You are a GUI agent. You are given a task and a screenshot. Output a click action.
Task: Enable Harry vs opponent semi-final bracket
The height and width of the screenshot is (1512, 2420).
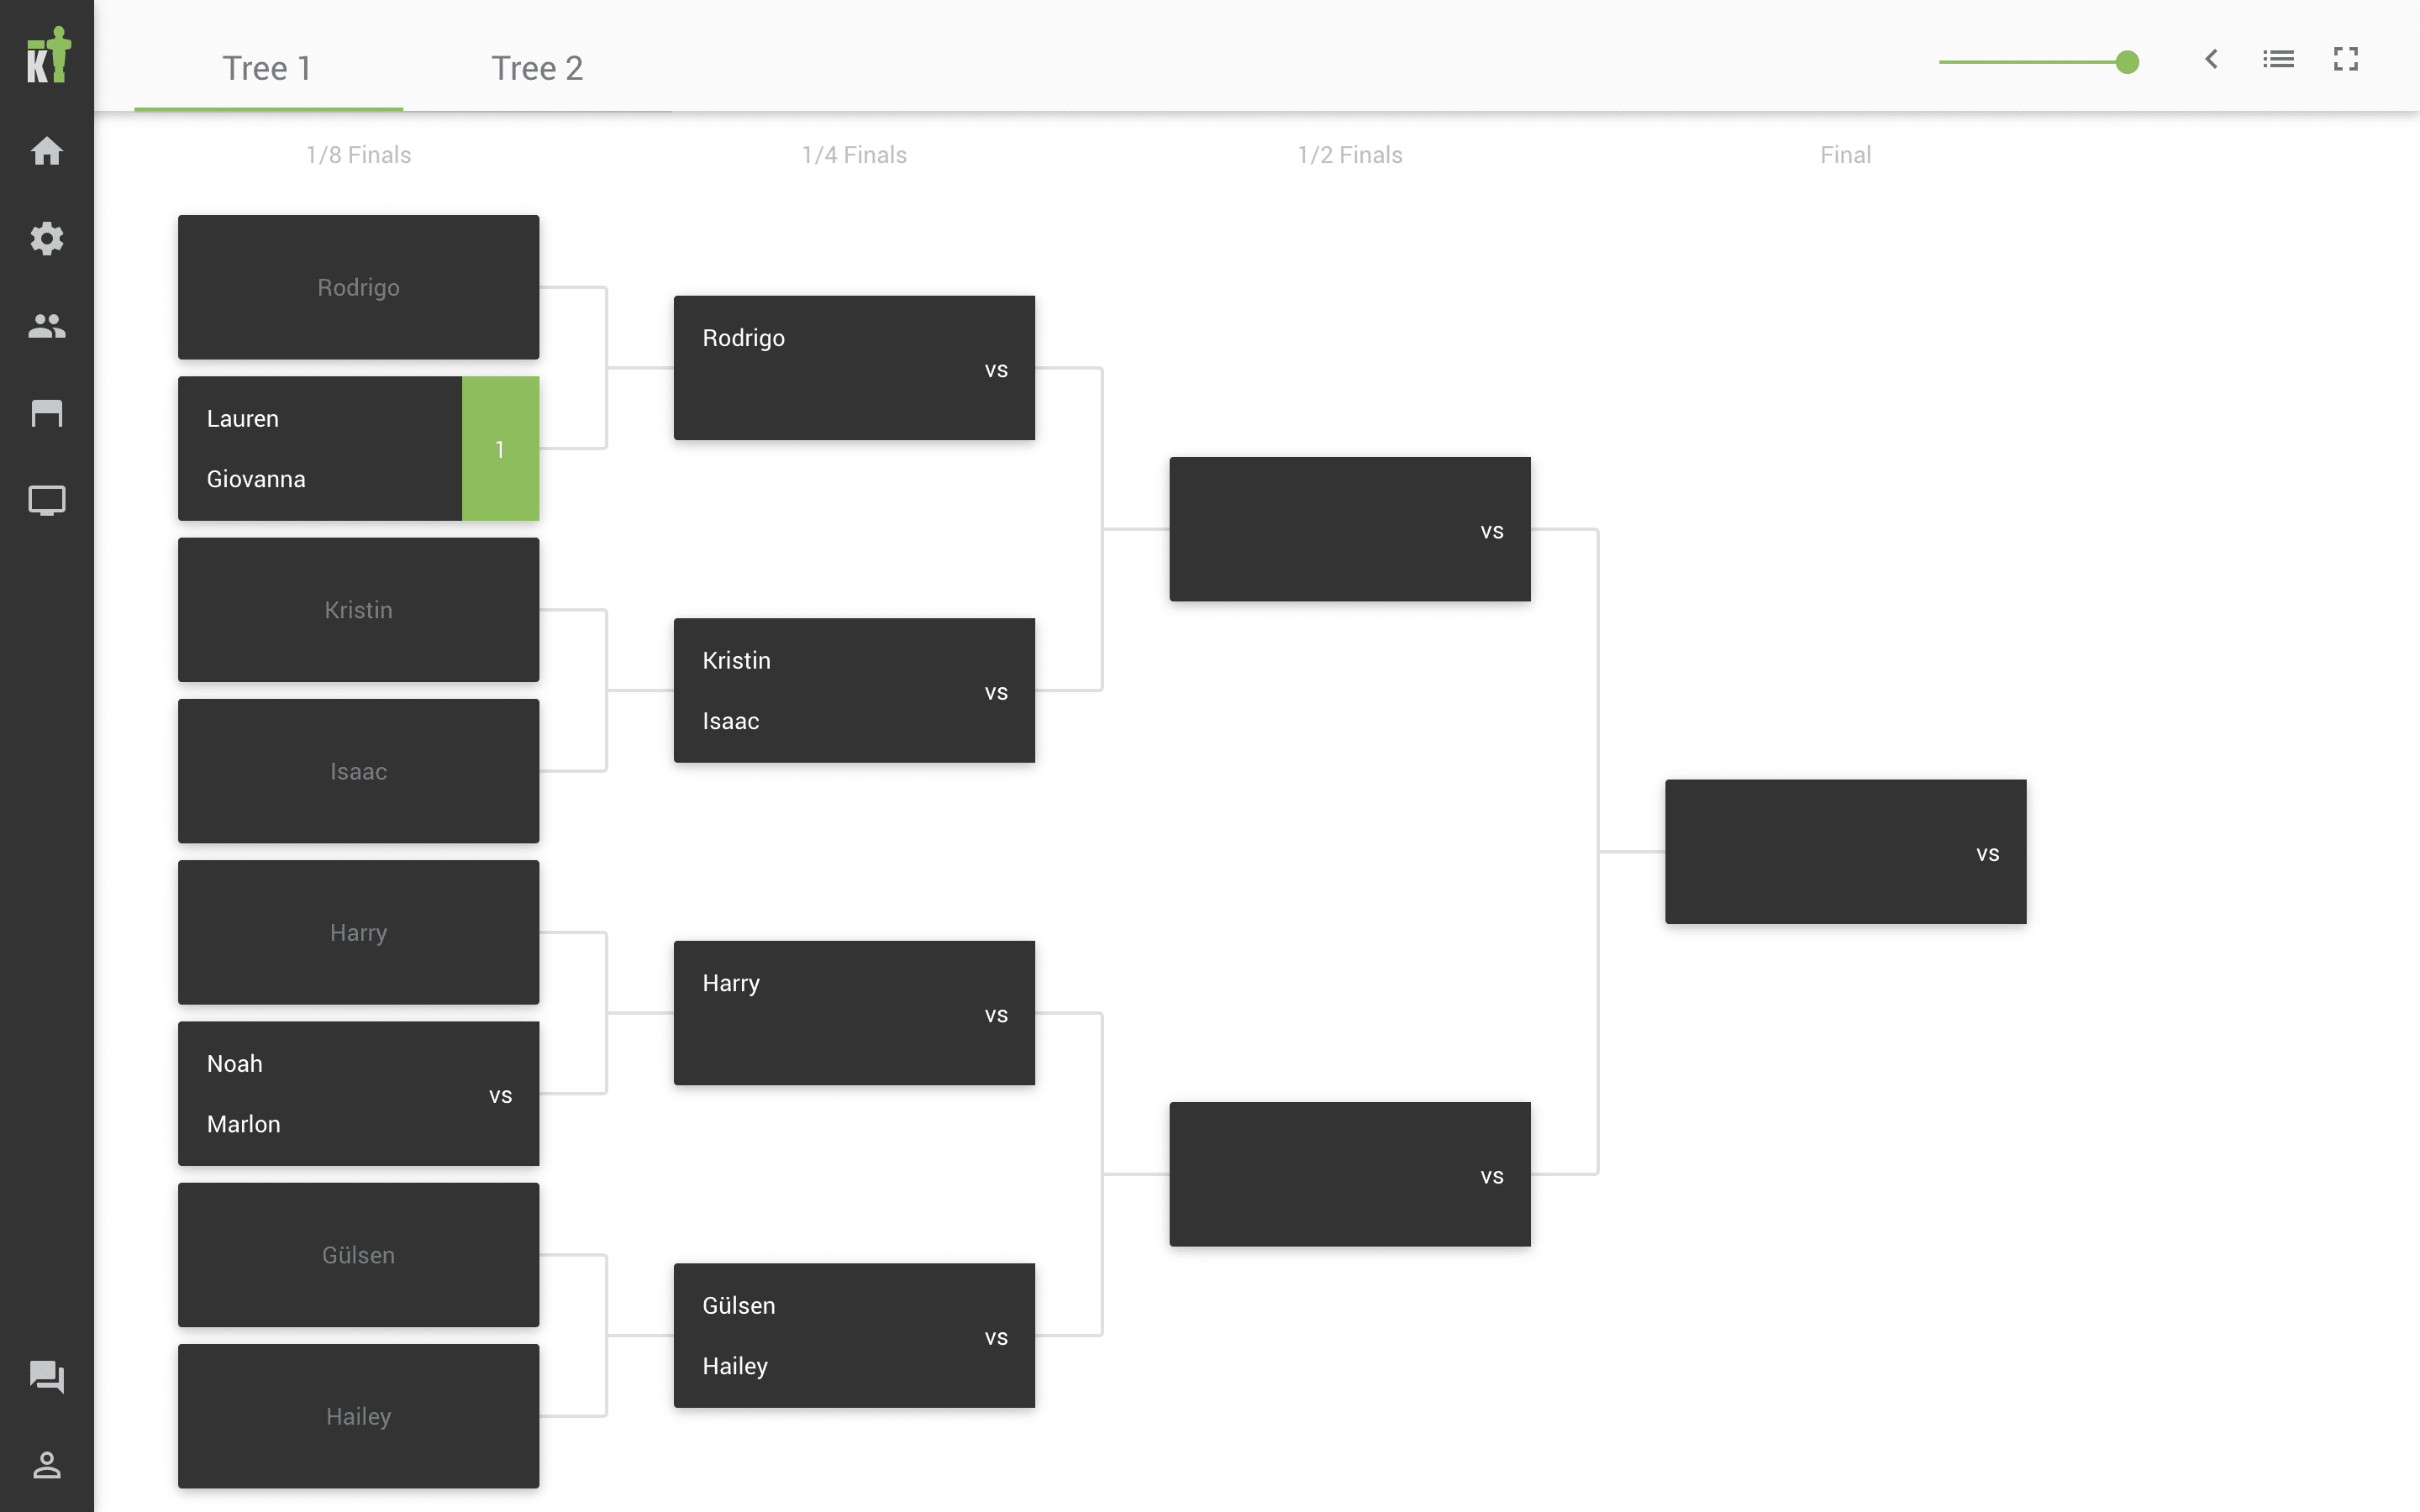pos(1349,1174)
